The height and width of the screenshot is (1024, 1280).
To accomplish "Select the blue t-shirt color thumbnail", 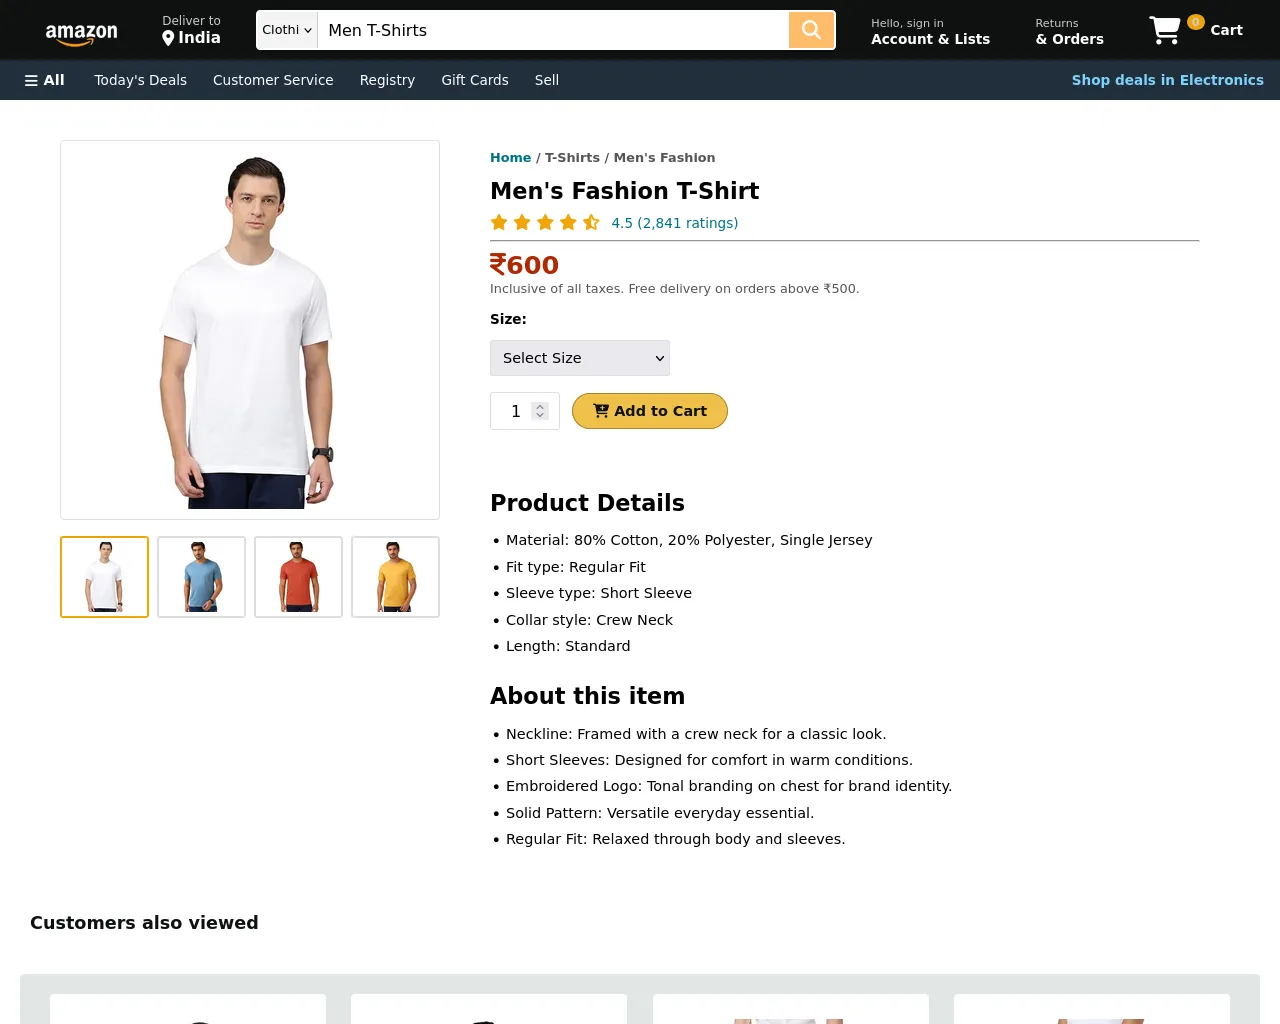I will click(201, 577).
